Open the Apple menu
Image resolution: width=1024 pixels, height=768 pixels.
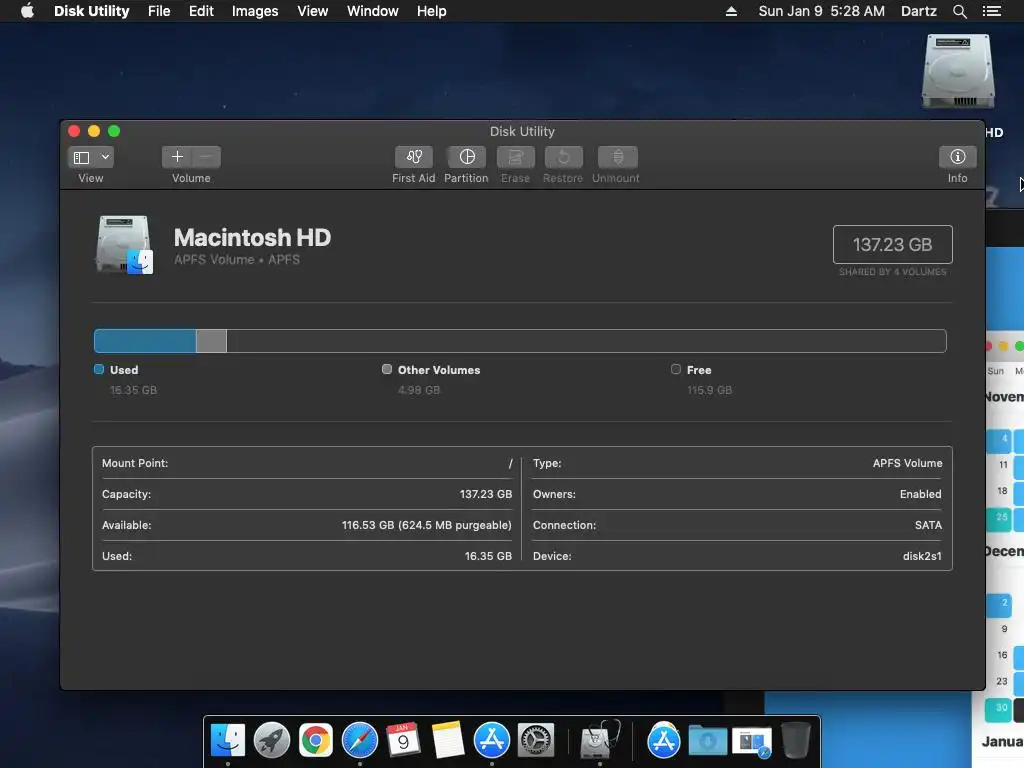[x=27, y=11]
